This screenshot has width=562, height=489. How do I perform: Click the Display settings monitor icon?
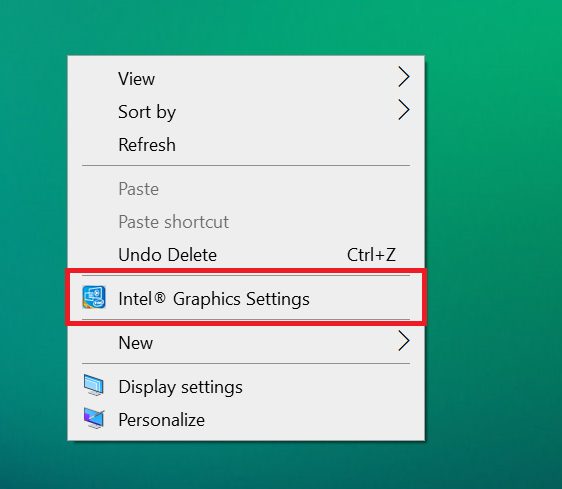(94, 385)
